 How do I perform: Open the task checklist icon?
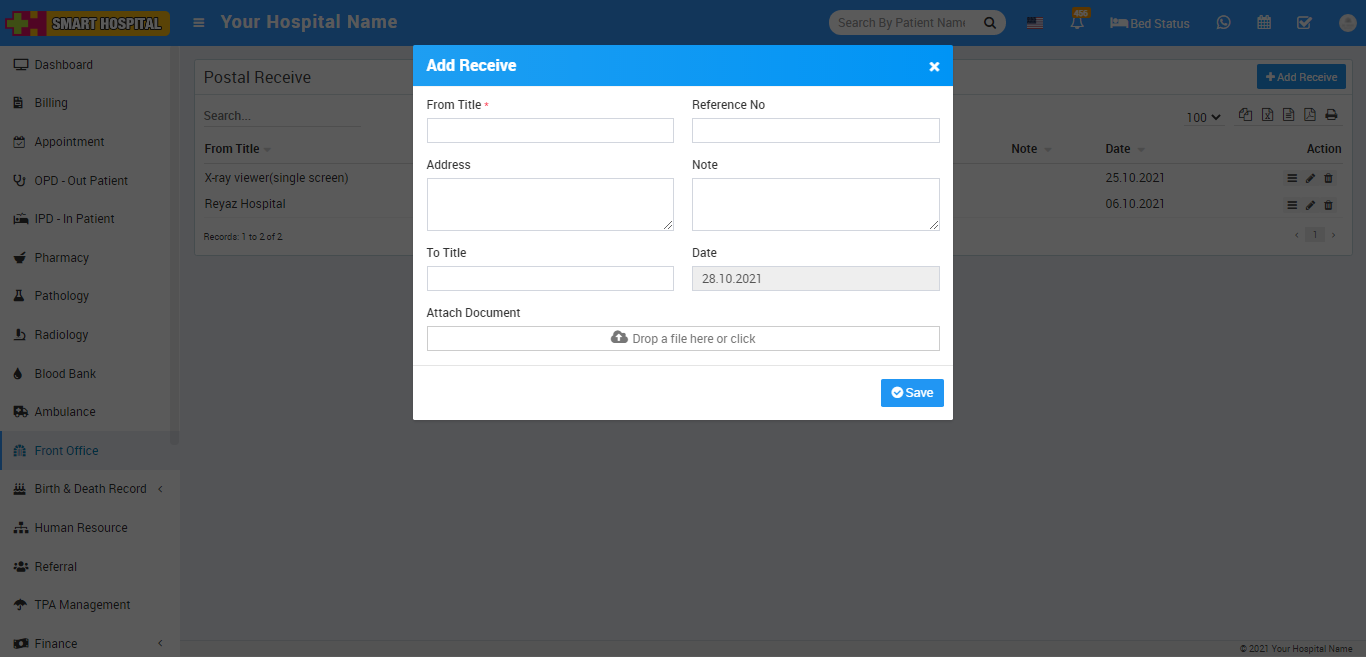click(x=1304, y=23)
